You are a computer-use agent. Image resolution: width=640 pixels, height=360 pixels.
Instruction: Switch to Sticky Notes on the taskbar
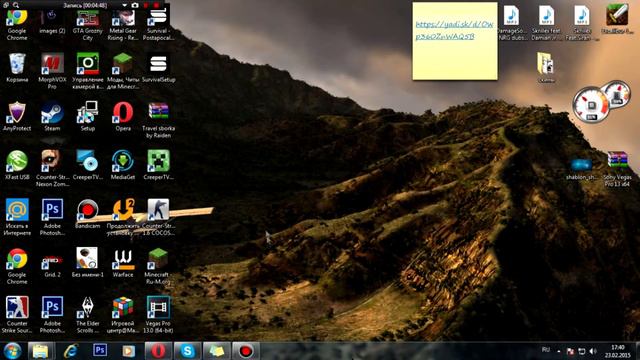pos(217,351)
